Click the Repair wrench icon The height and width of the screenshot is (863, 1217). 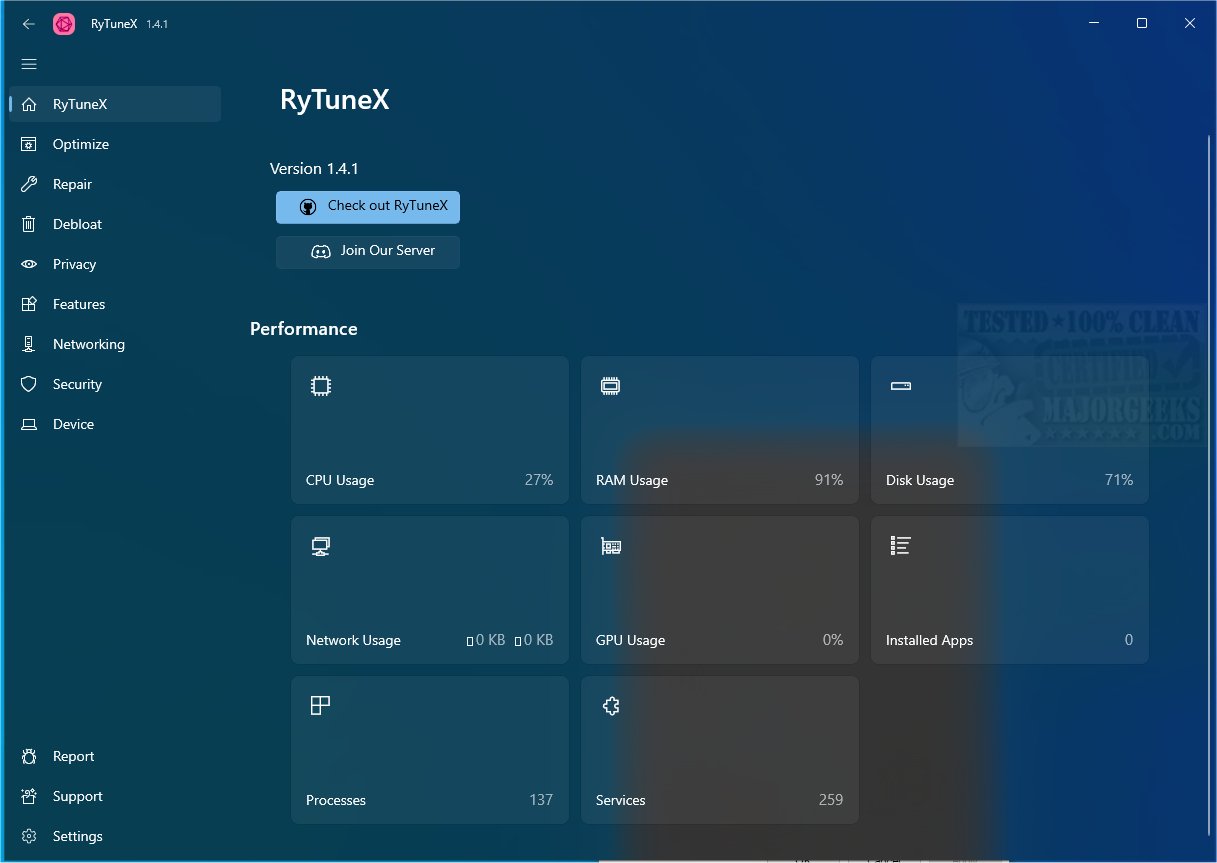point(30,184)
